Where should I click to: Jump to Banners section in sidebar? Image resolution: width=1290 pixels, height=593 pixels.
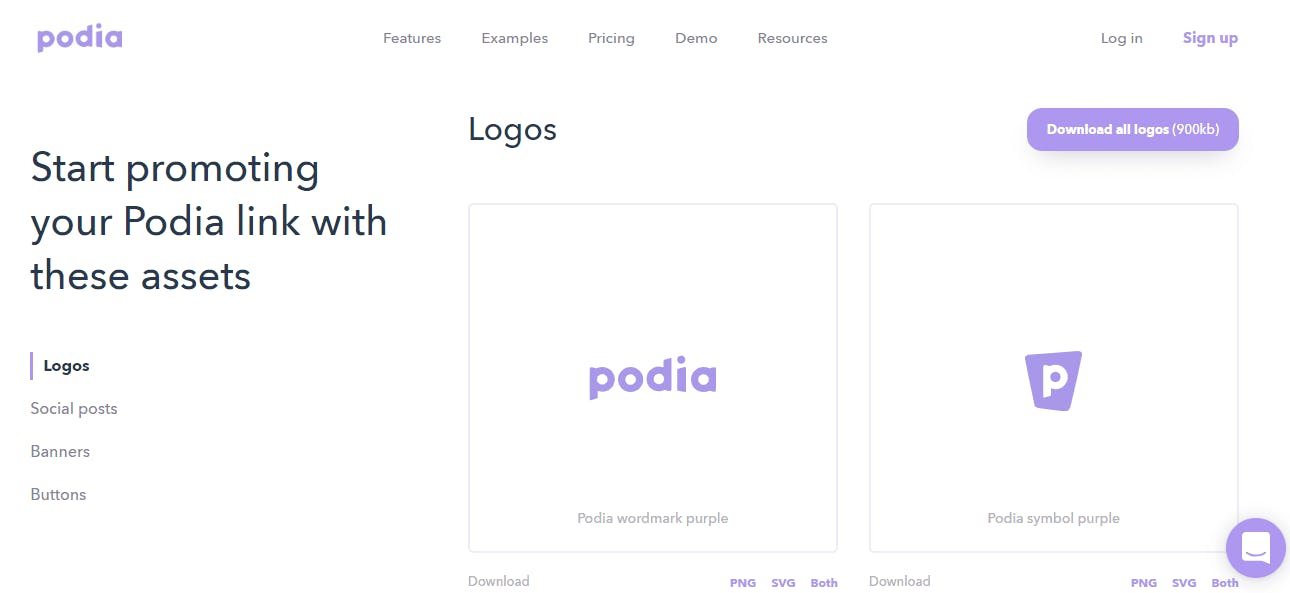click(x=60, y=452)
